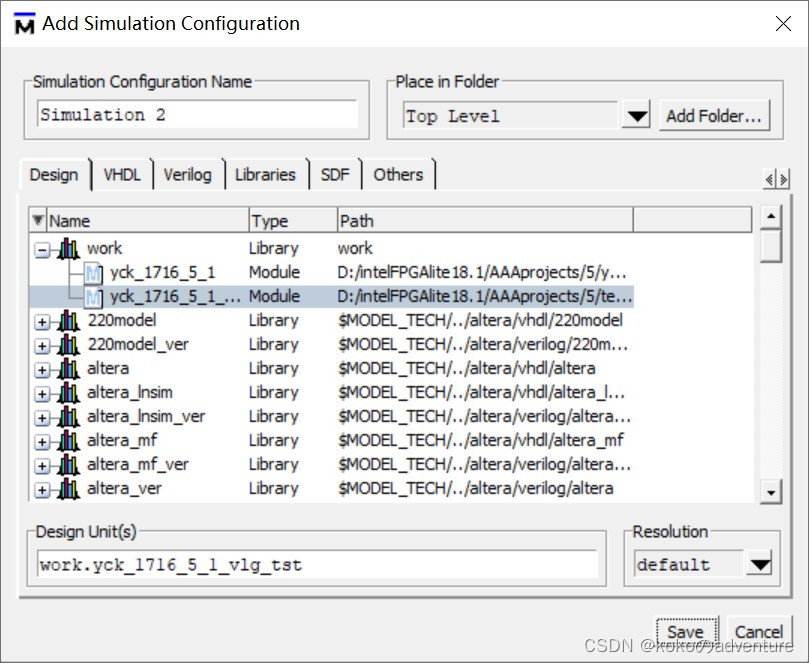Click path $MODEL_TECH/../altera/vhdl/altera_mf

(481, 441)
